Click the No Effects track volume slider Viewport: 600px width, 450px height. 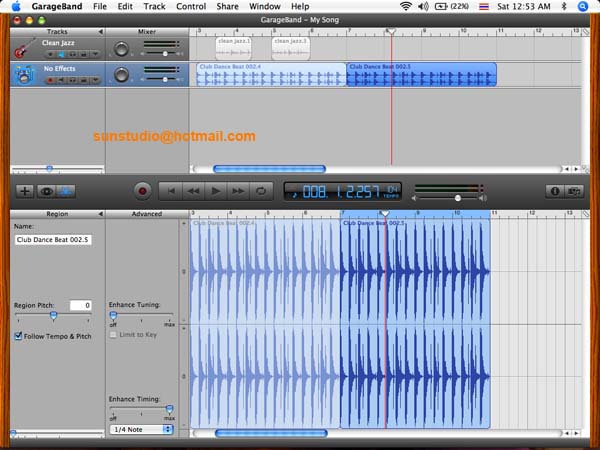[x=165, y=80]
